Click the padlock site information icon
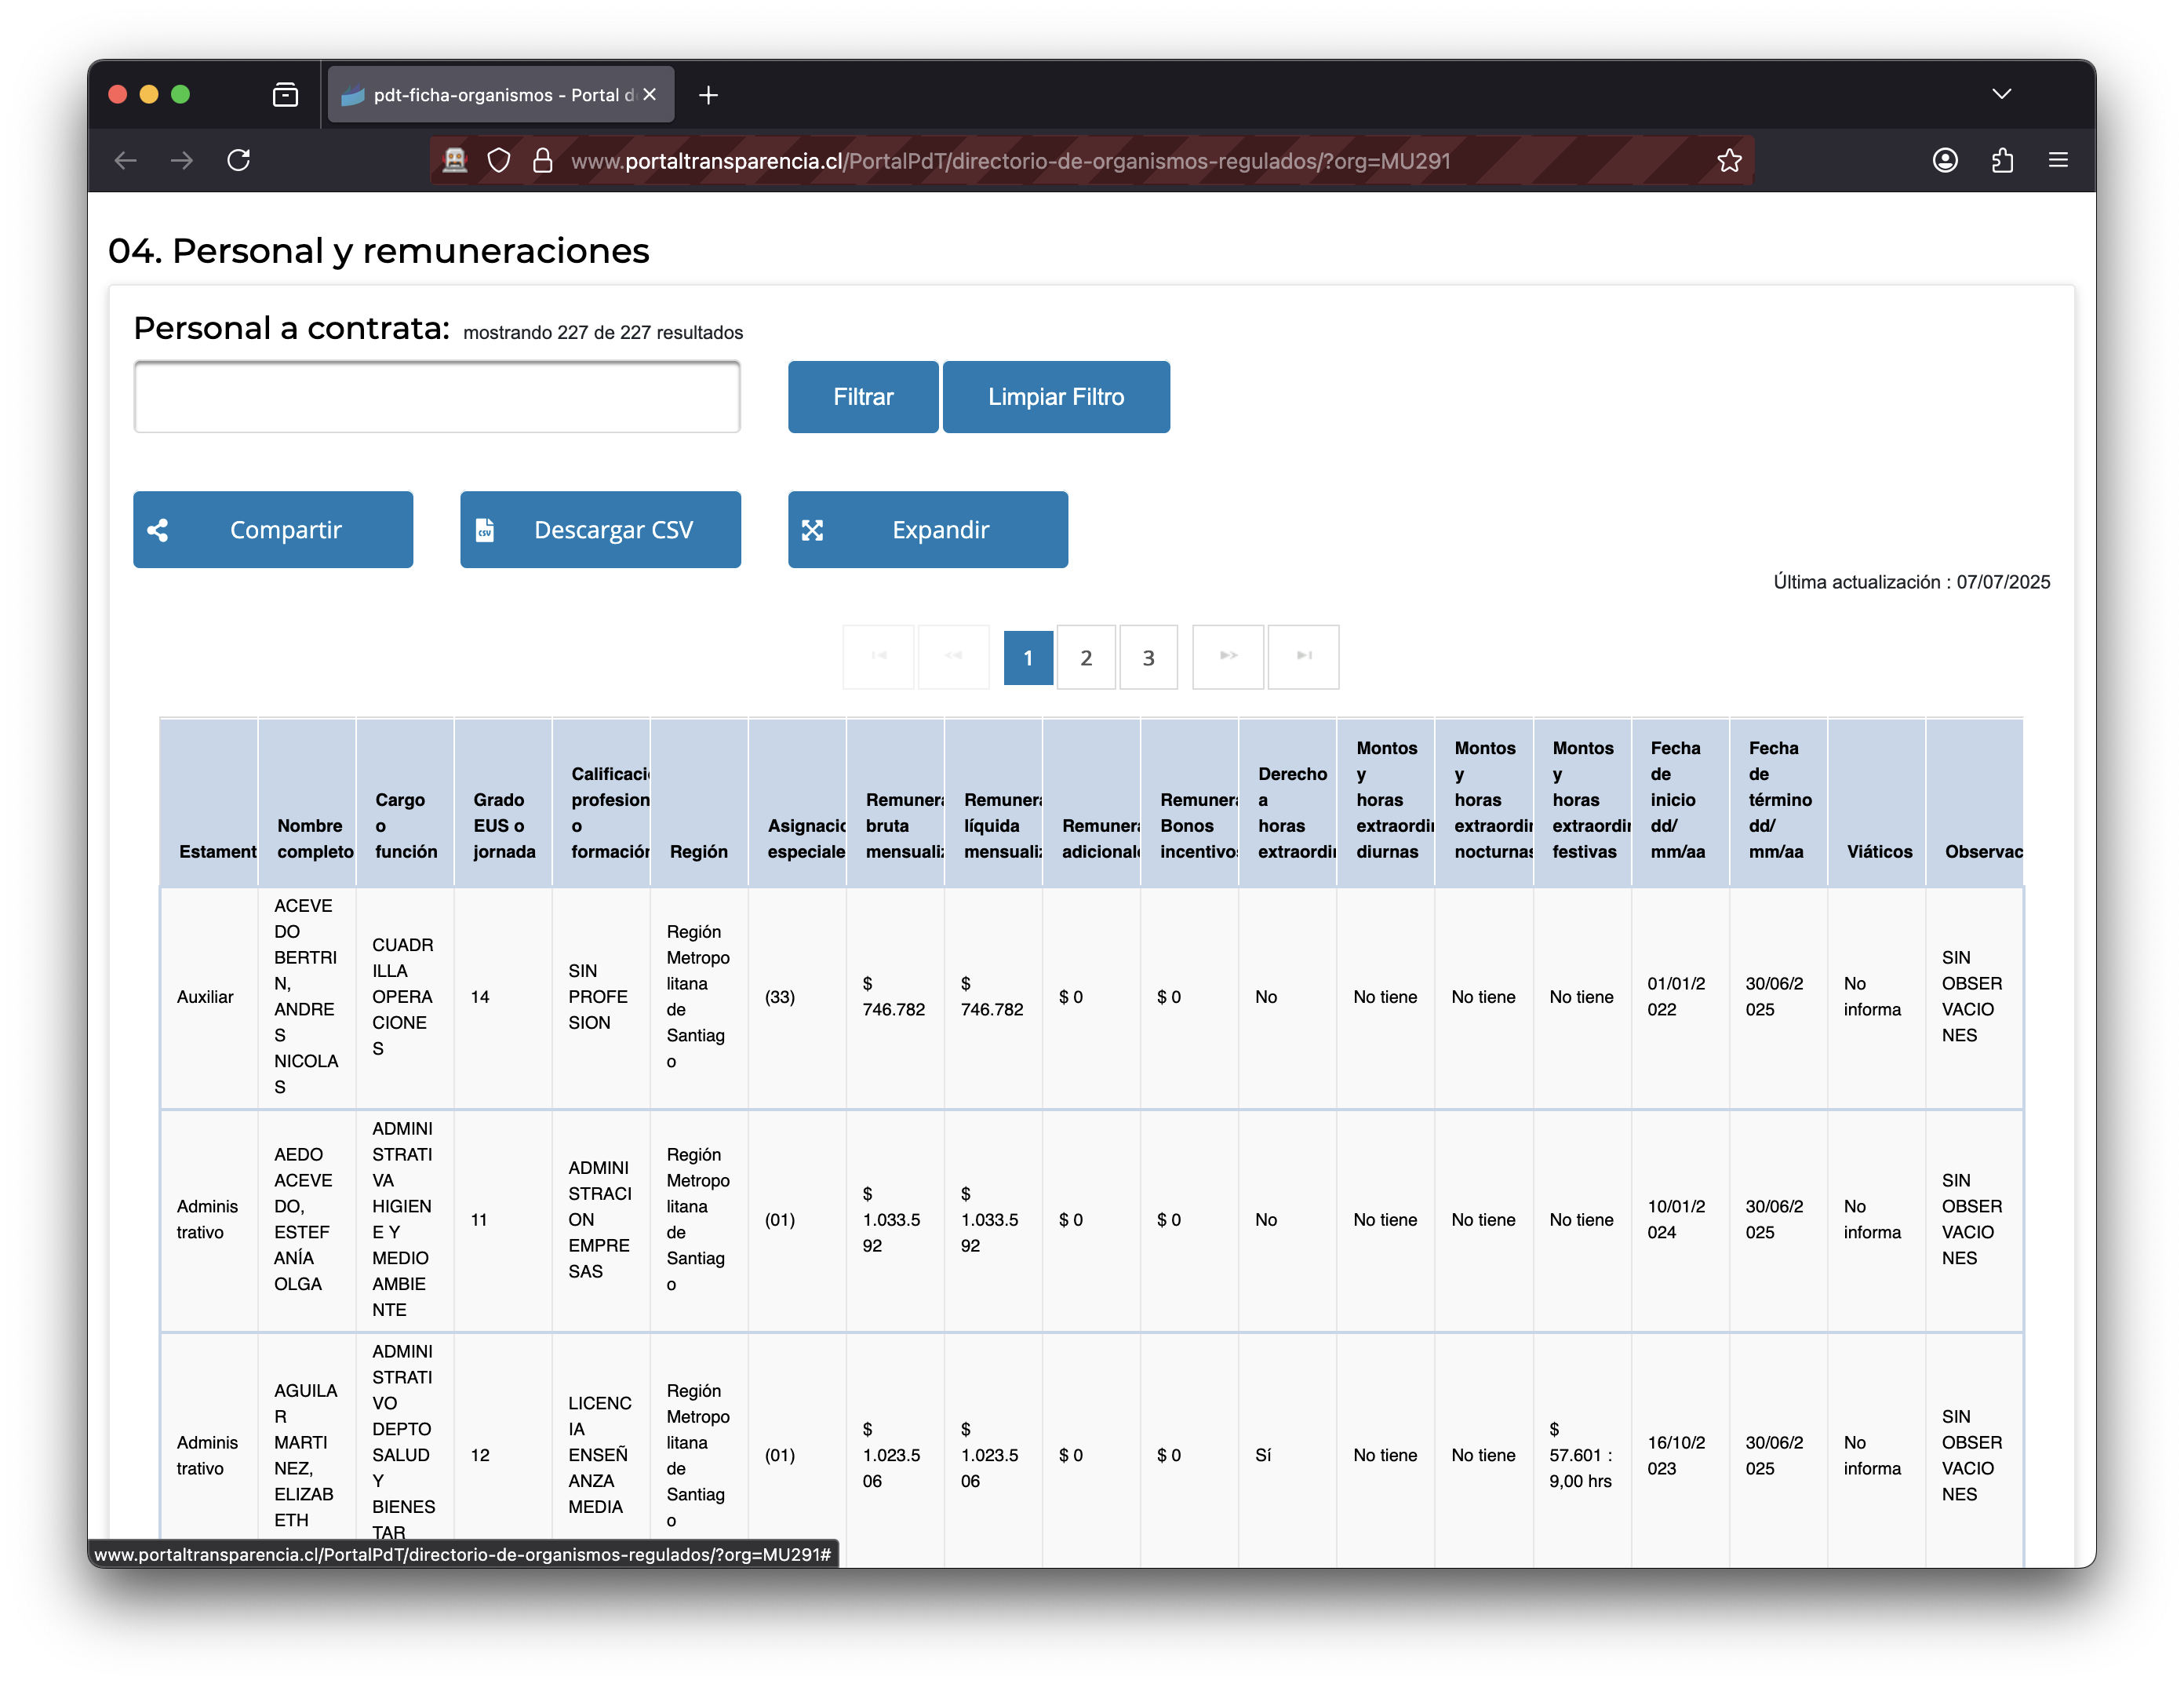Image resolution: width=2184 pixels, height=1684 pixels. pos(542,160)
